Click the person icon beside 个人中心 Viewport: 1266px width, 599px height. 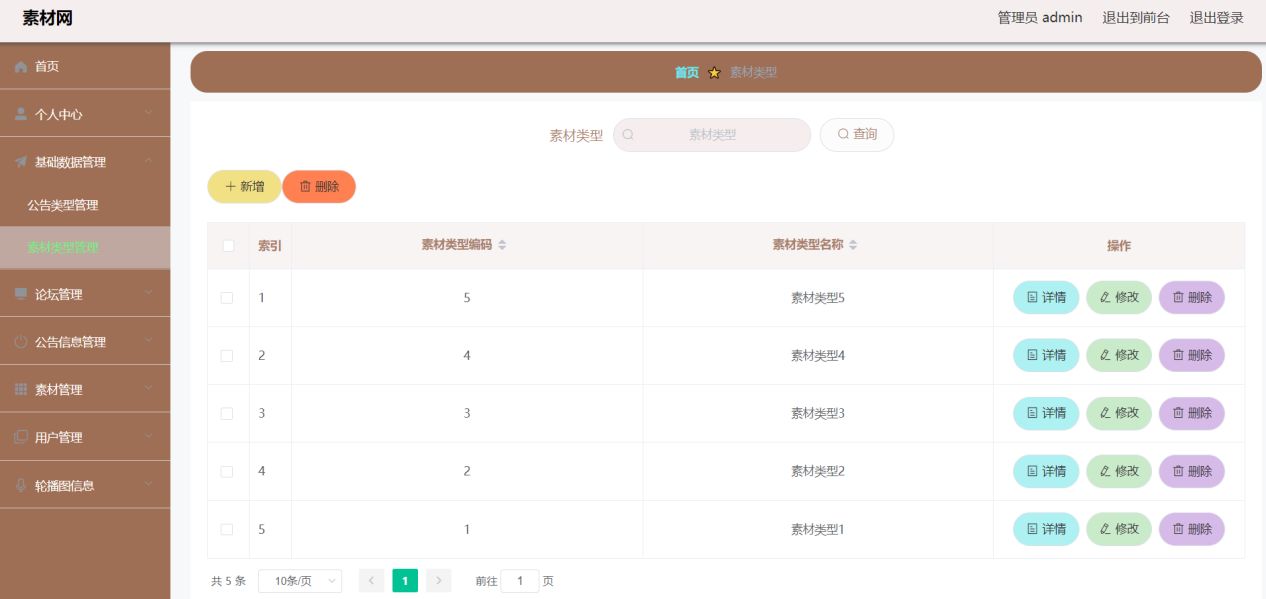(21, 114)
